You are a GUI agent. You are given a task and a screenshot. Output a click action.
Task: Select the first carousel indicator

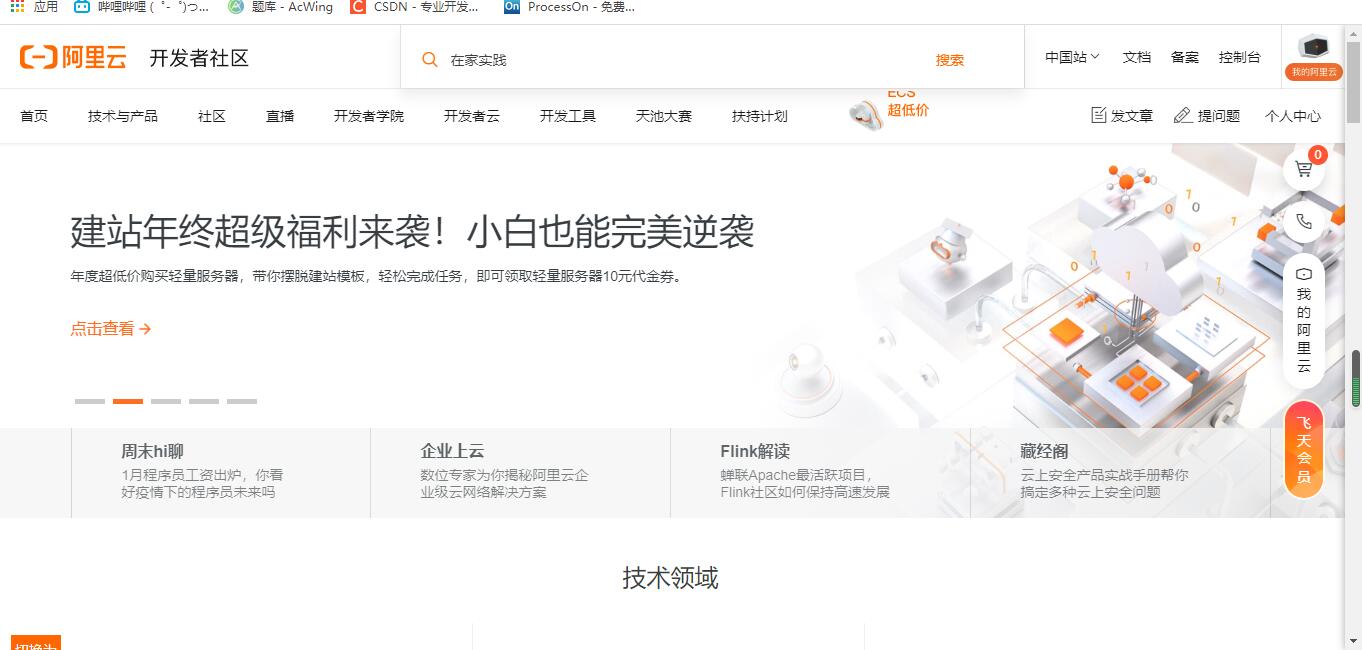click(90, 401)
